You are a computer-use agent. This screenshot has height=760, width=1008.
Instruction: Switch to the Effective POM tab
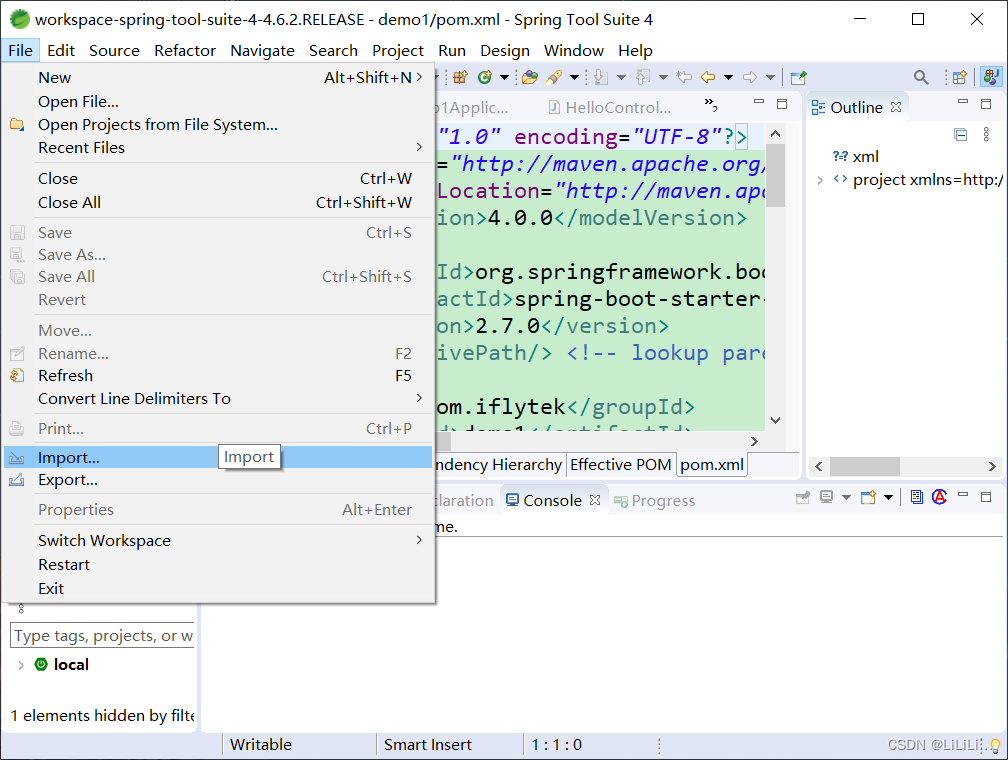click(620, 465)
